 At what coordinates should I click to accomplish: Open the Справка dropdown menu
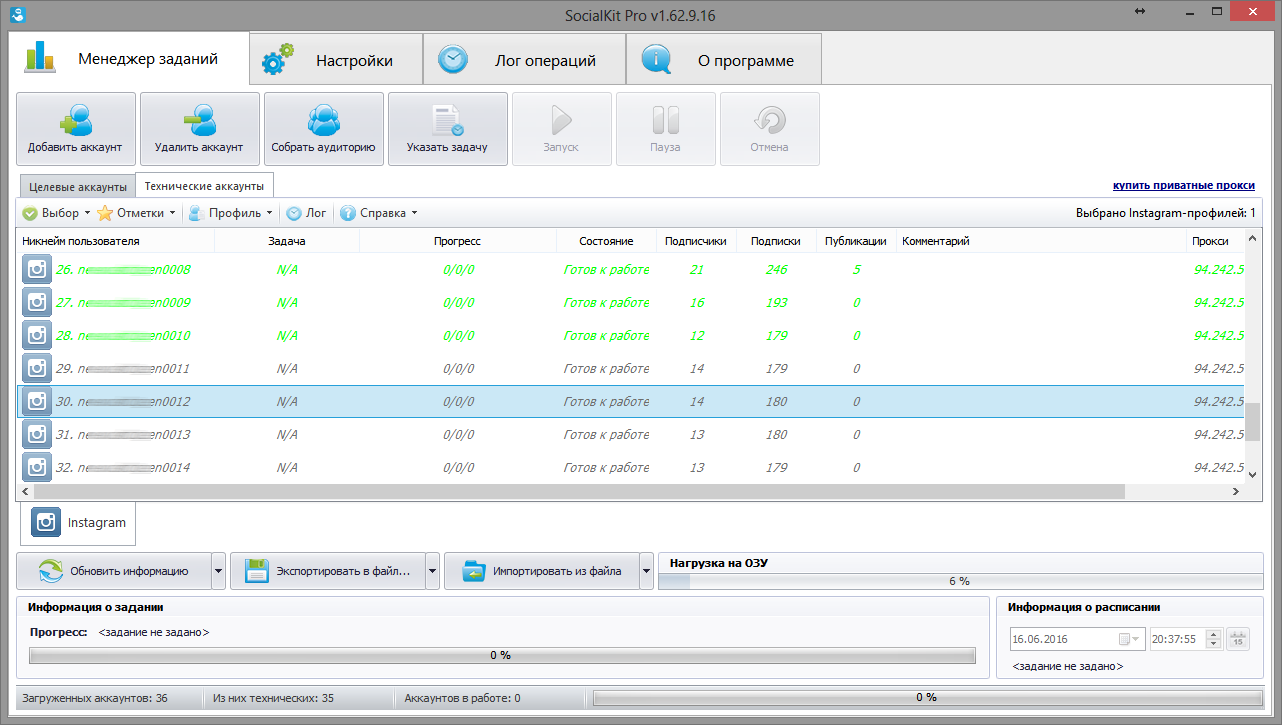(x=379, y=213)
